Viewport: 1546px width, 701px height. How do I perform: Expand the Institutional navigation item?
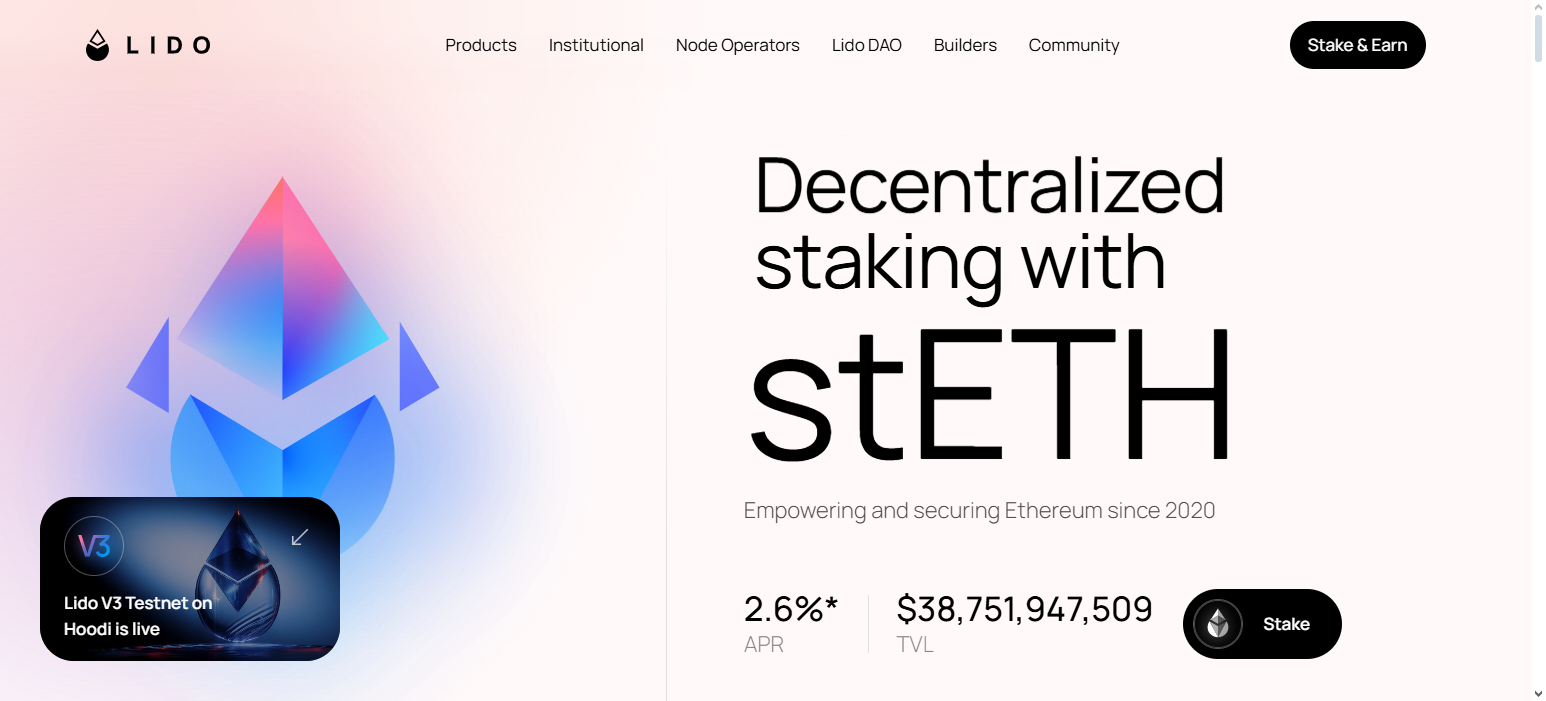pos(596,45)
